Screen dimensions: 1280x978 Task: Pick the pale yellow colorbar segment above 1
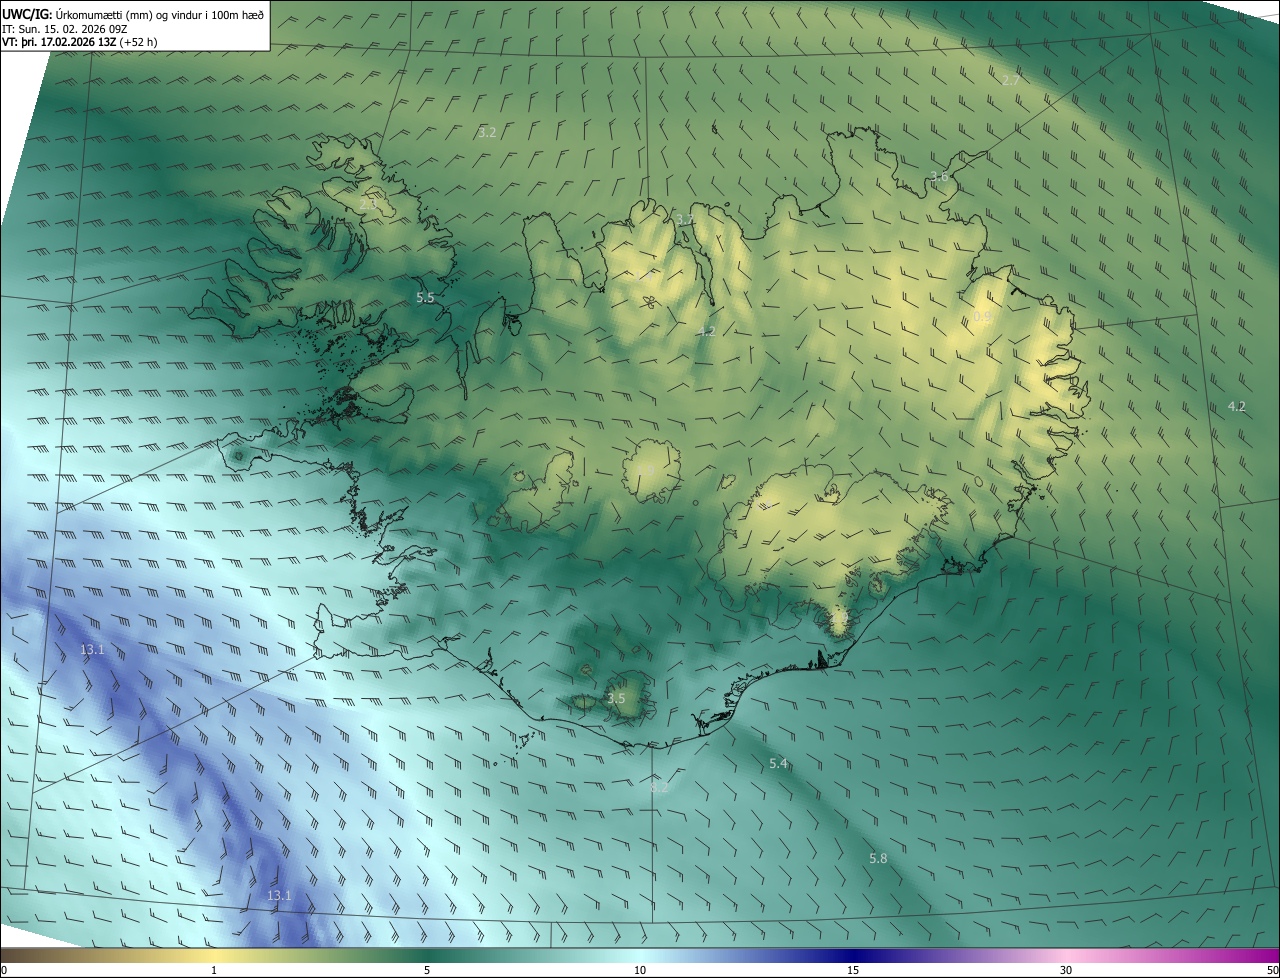click(214, 954)
